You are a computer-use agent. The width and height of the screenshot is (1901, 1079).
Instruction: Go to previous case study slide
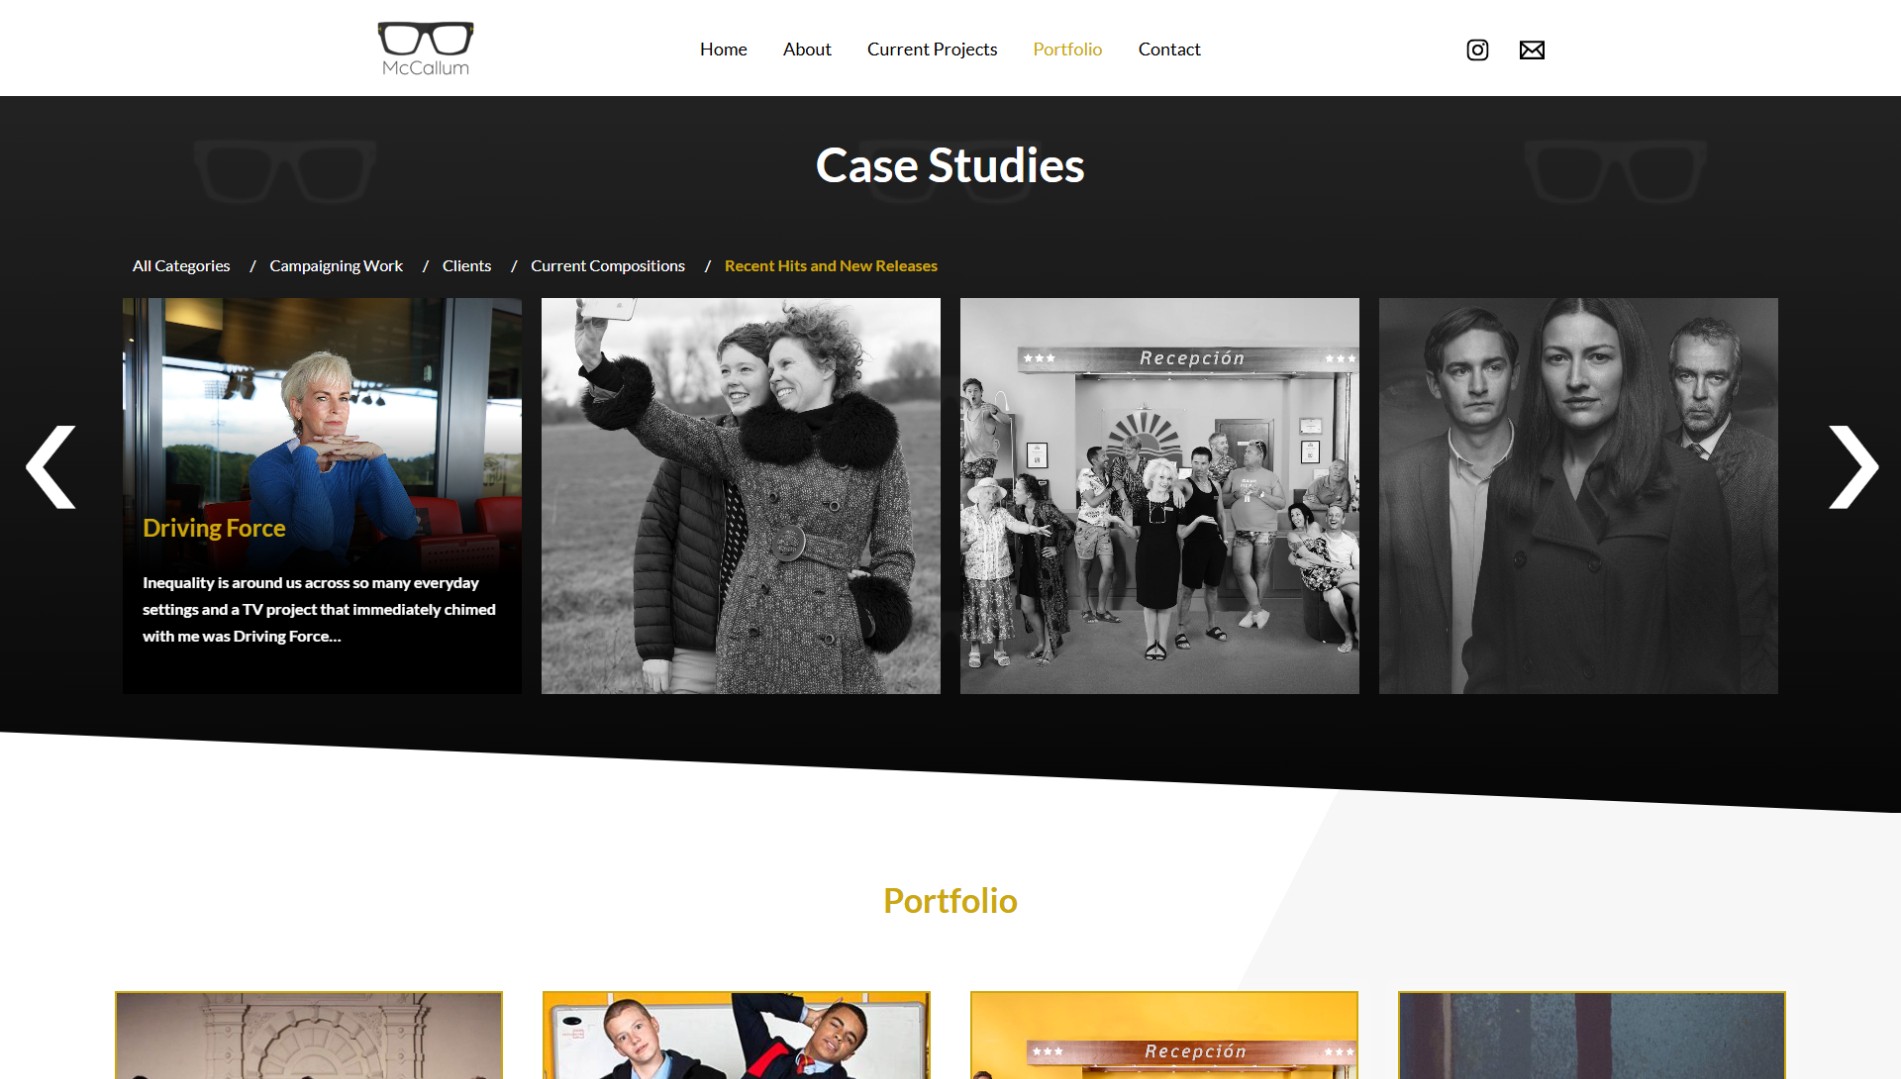point(51,467)
